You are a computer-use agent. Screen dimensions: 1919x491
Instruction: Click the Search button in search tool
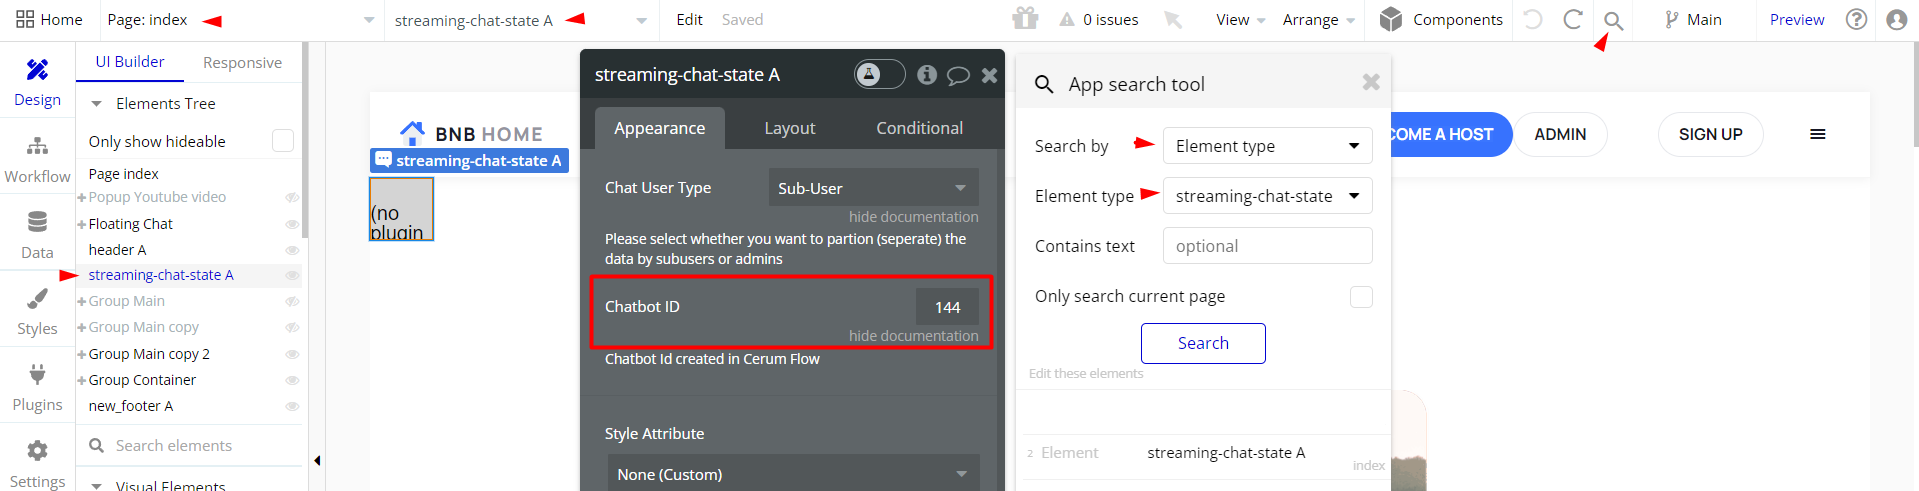(1203, 343)
